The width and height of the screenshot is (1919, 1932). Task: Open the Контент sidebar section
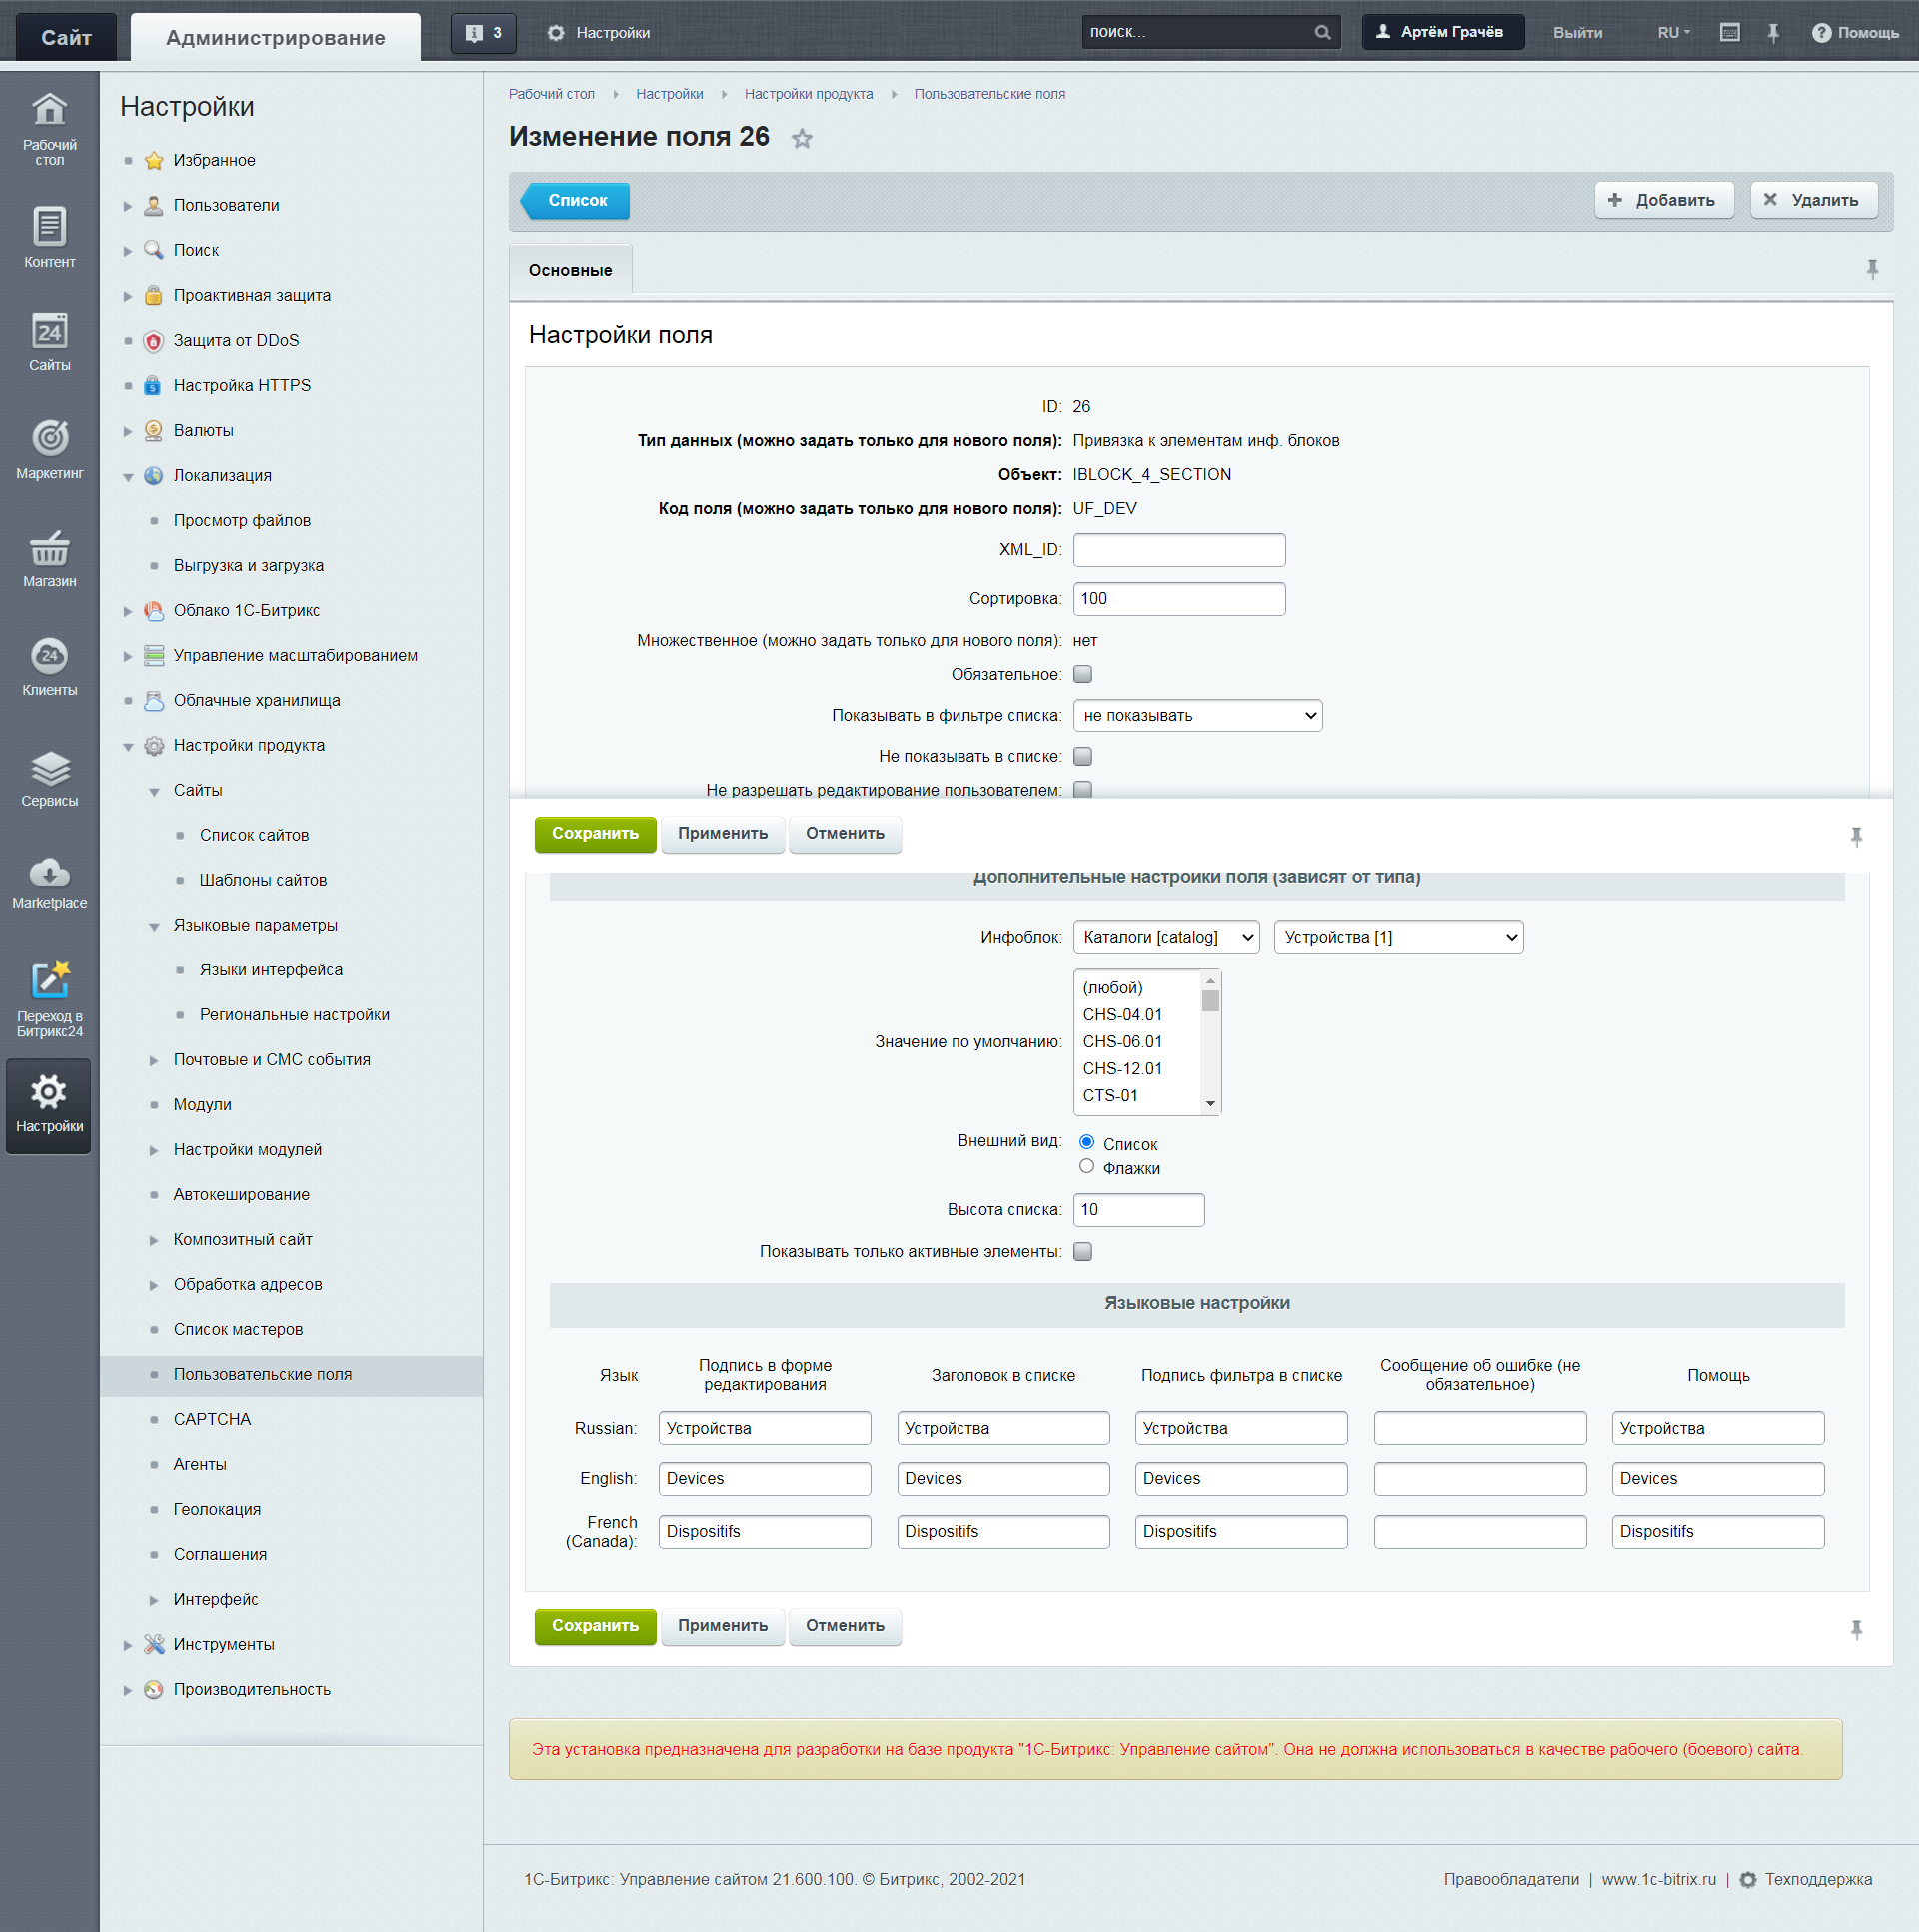[x=49, y=238]
